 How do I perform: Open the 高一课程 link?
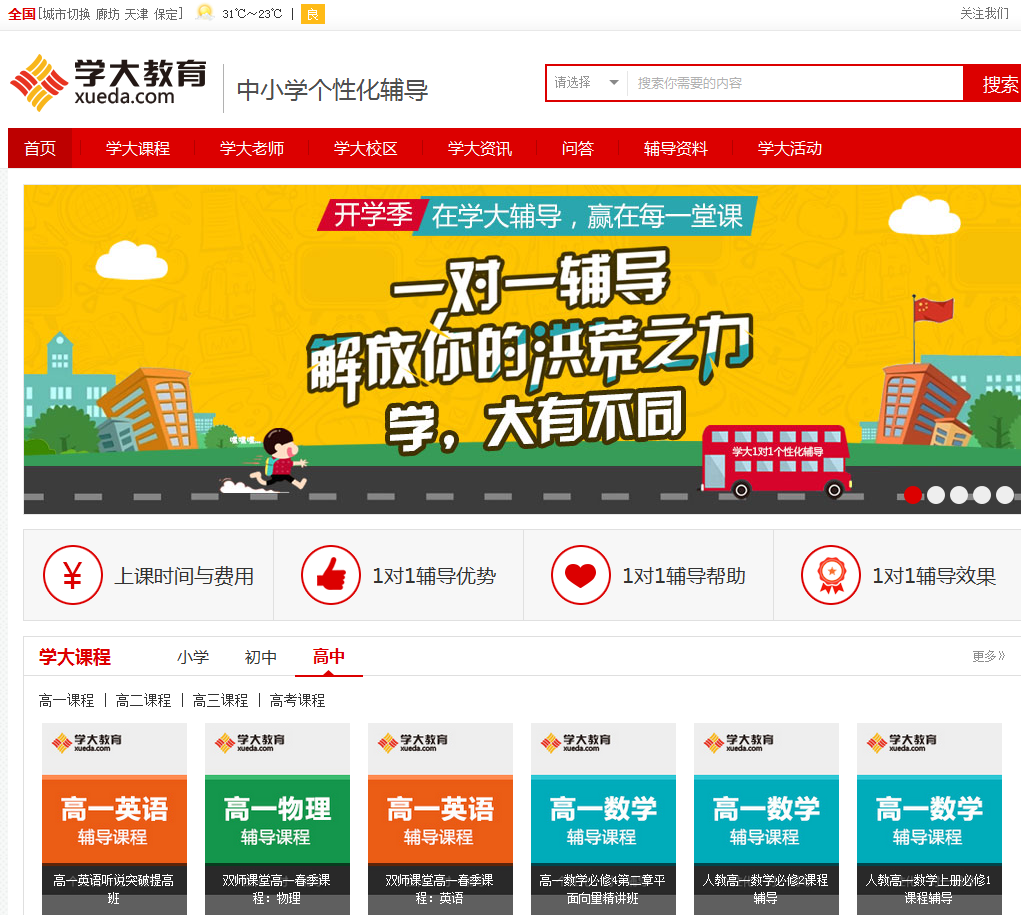66,700
